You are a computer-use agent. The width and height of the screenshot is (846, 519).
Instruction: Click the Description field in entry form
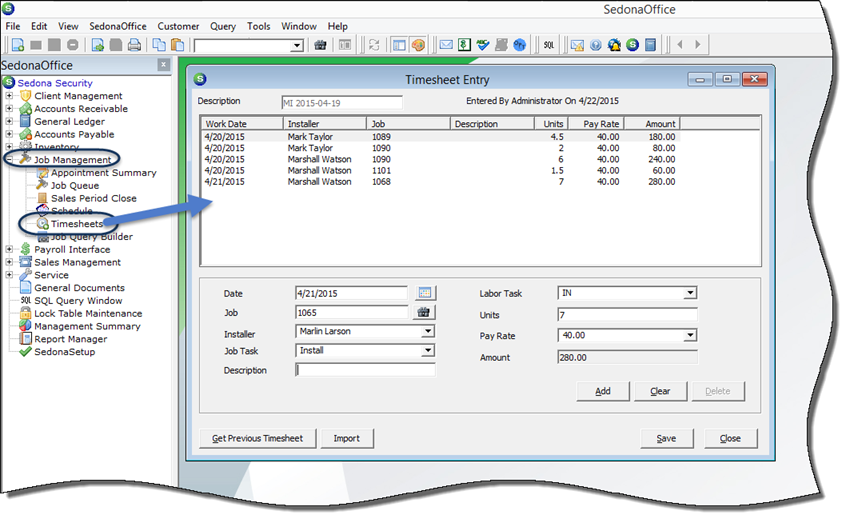[x=365, y=370]
